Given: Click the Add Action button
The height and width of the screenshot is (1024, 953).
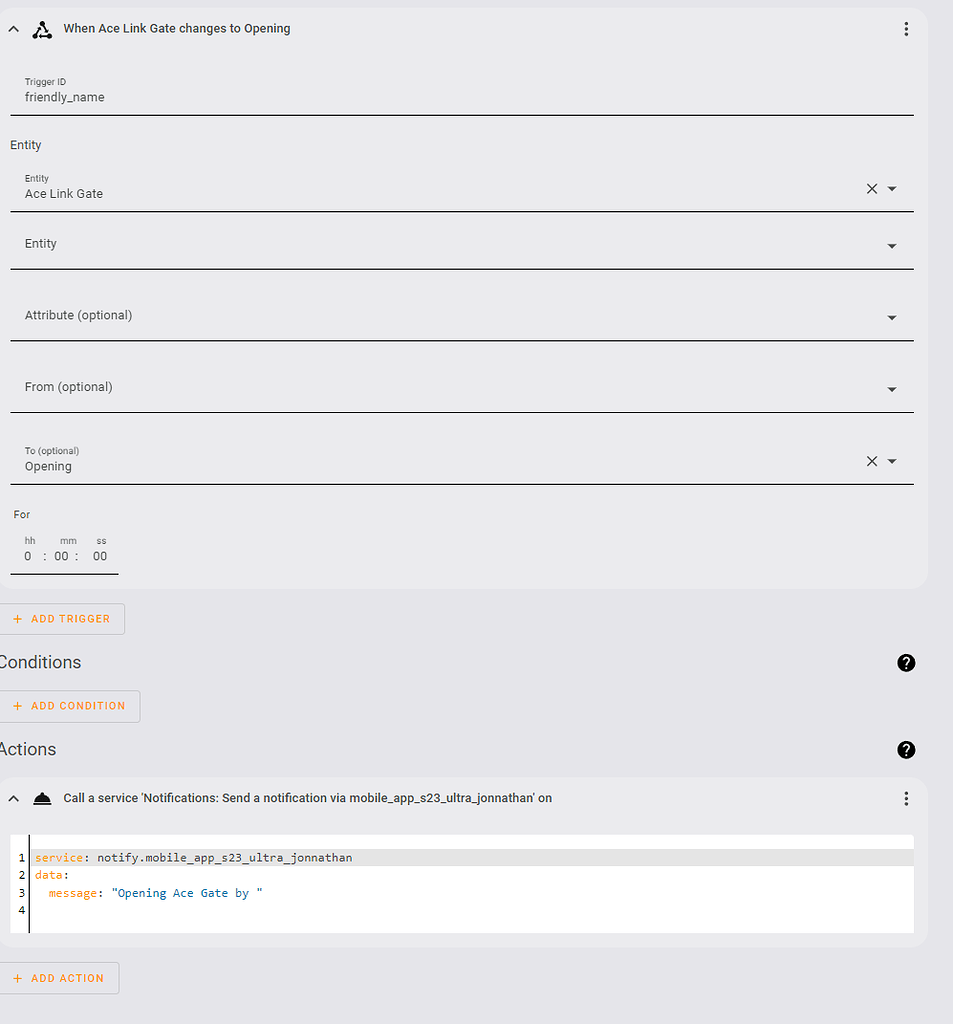Looking at the screenshot, I should (x=59, y=978).
